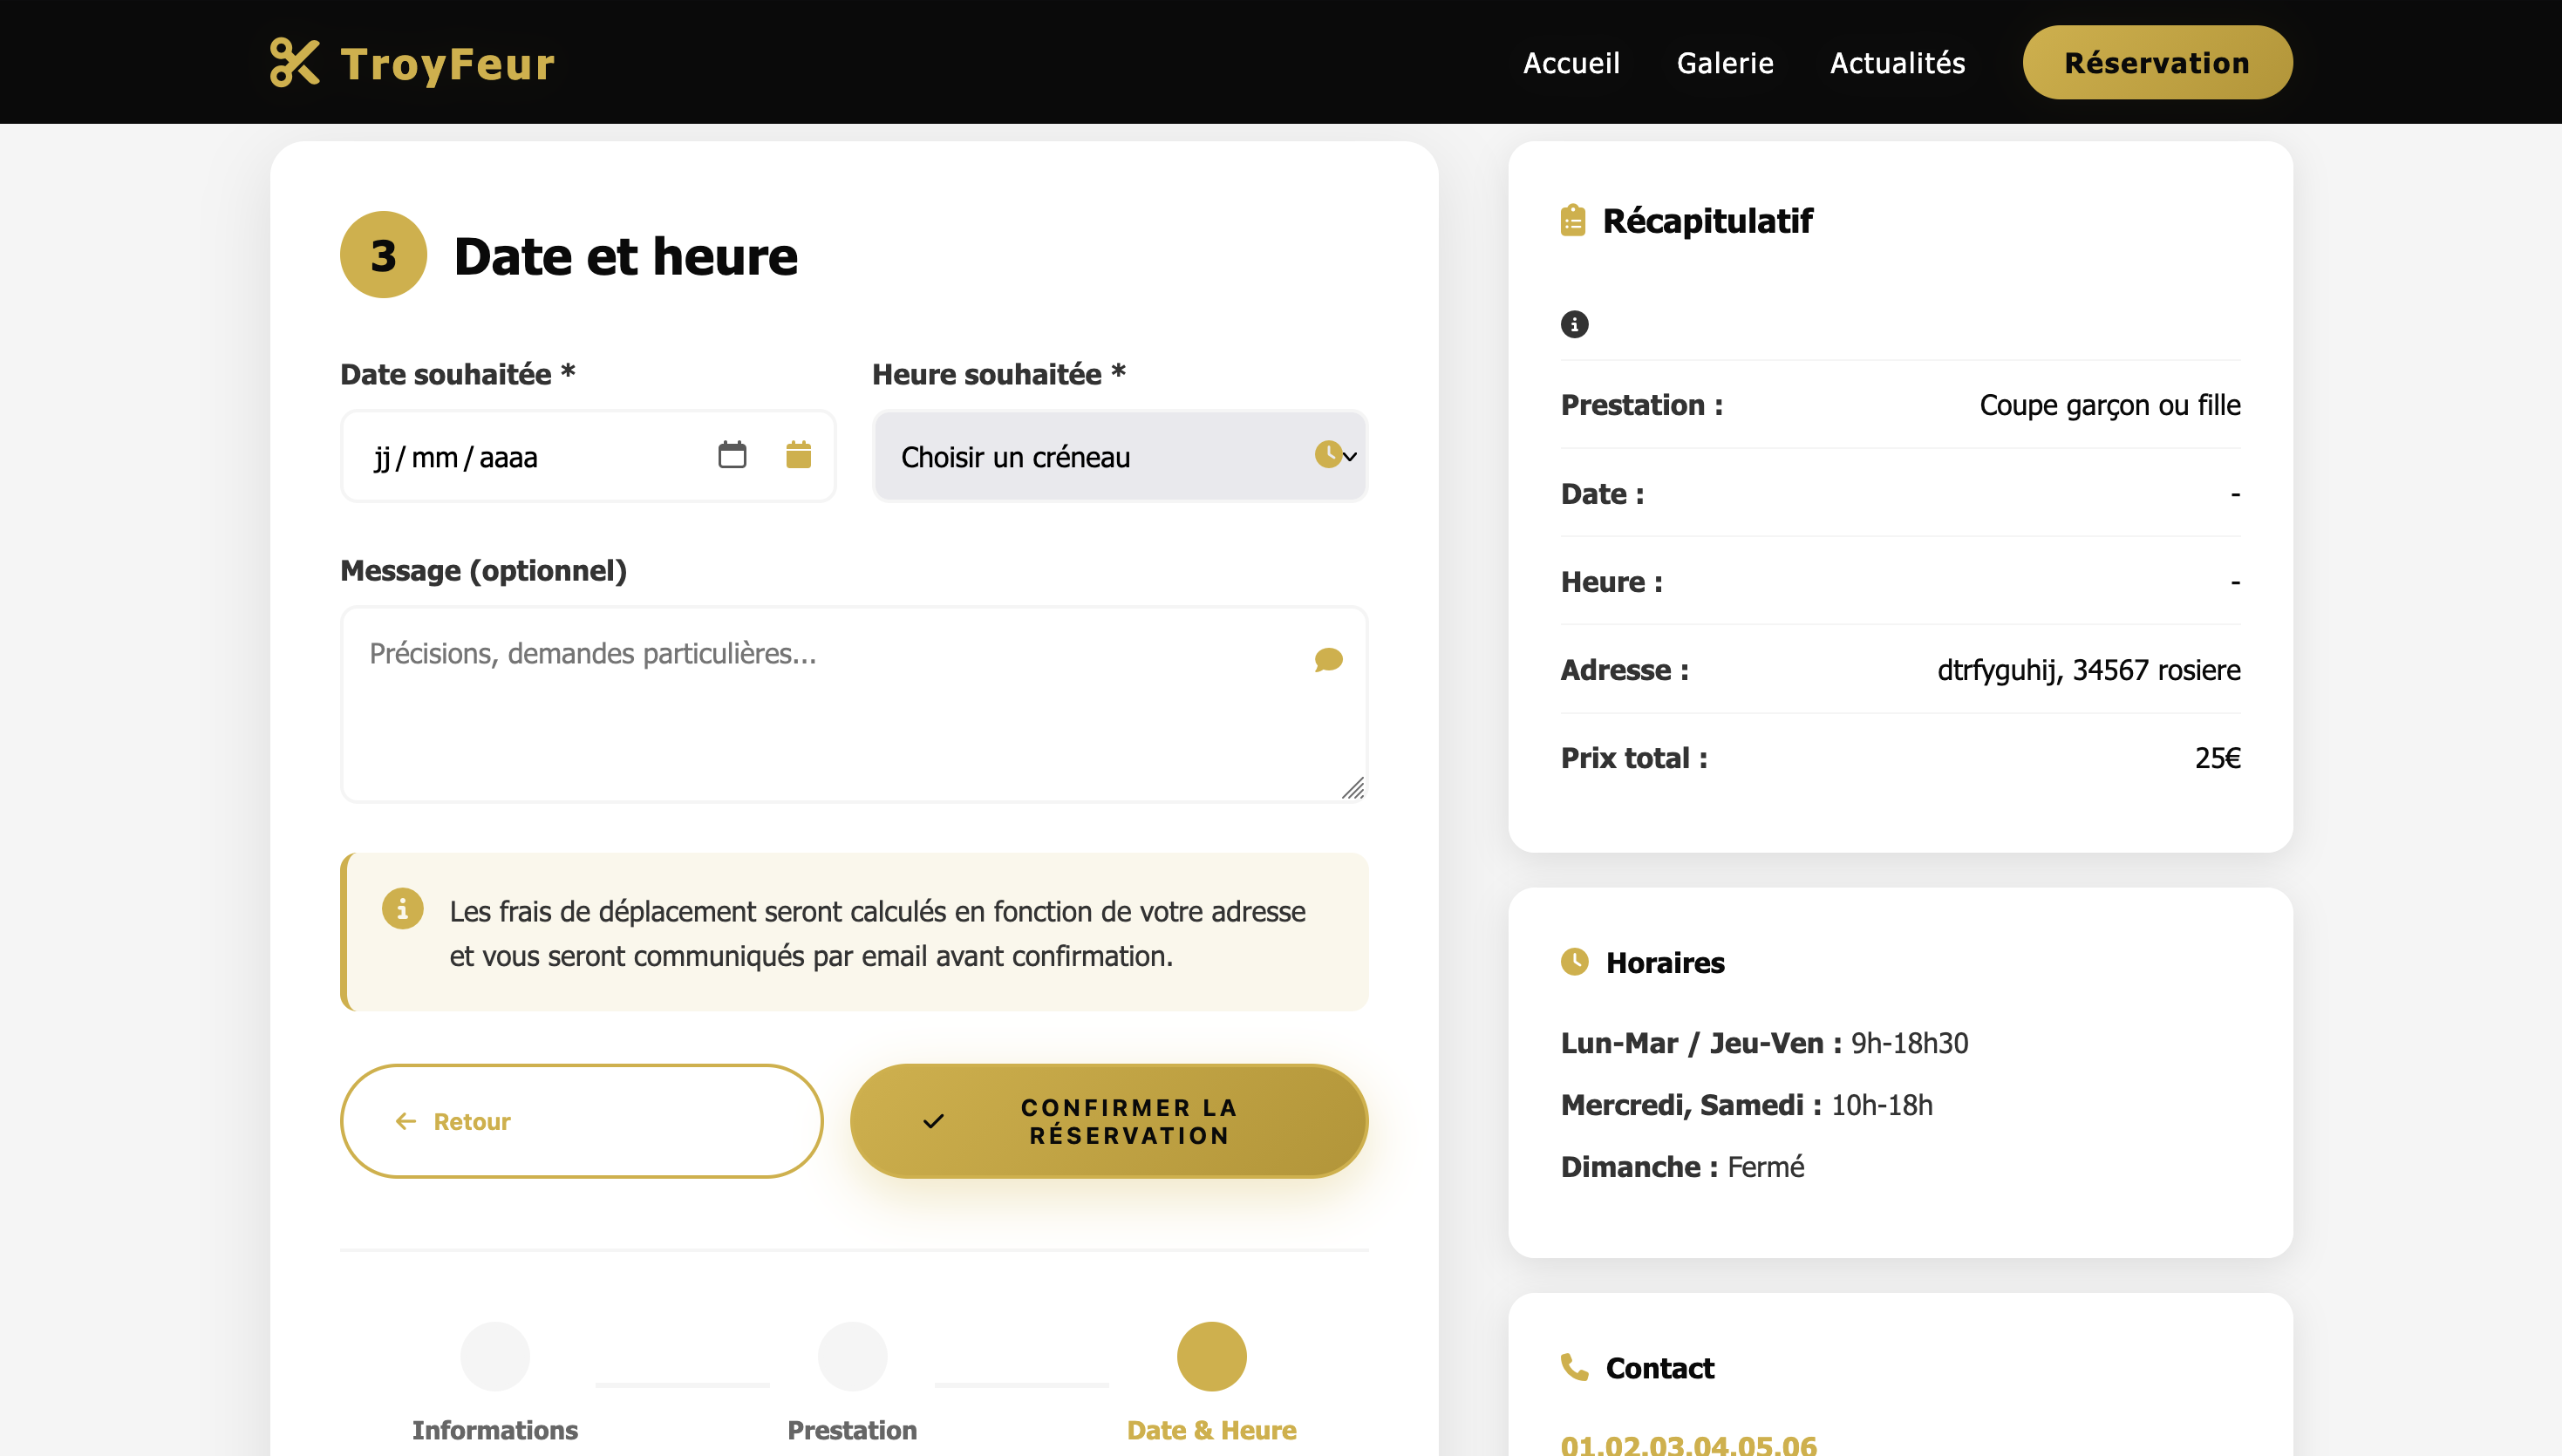Click the clock icon beside Horaires
2562x1456 pixels.
tap(1574, 962)
